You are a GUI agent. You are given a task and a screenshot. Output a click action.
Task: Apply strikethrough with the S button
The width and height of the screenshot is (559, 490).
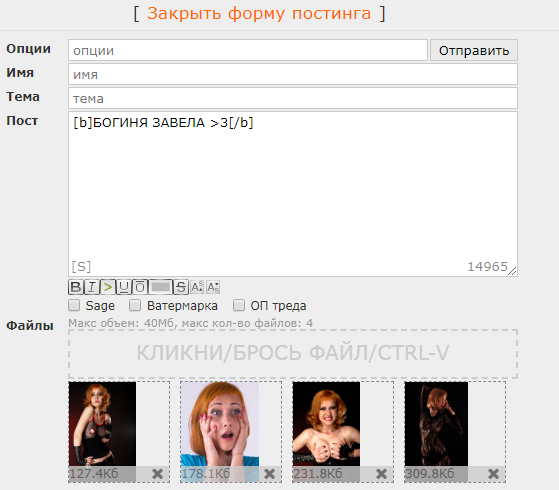(181, 287)
